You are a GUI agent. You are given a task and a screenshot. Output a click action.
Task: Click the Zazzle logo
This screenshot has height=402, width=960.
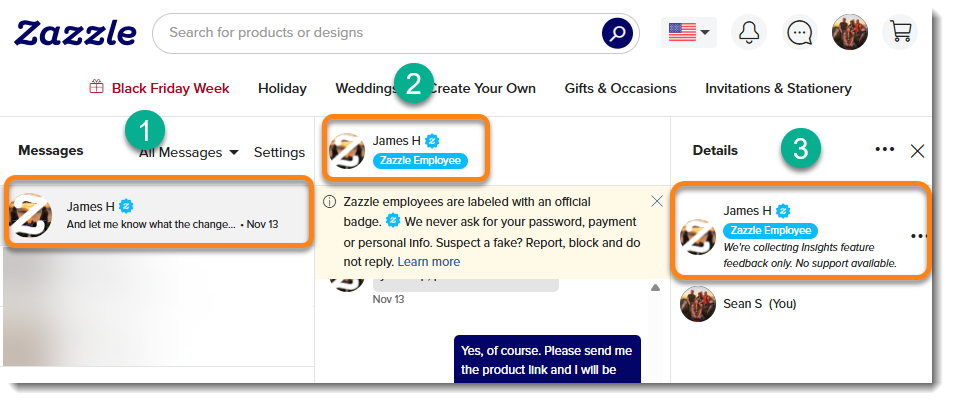tap(75, 33)
